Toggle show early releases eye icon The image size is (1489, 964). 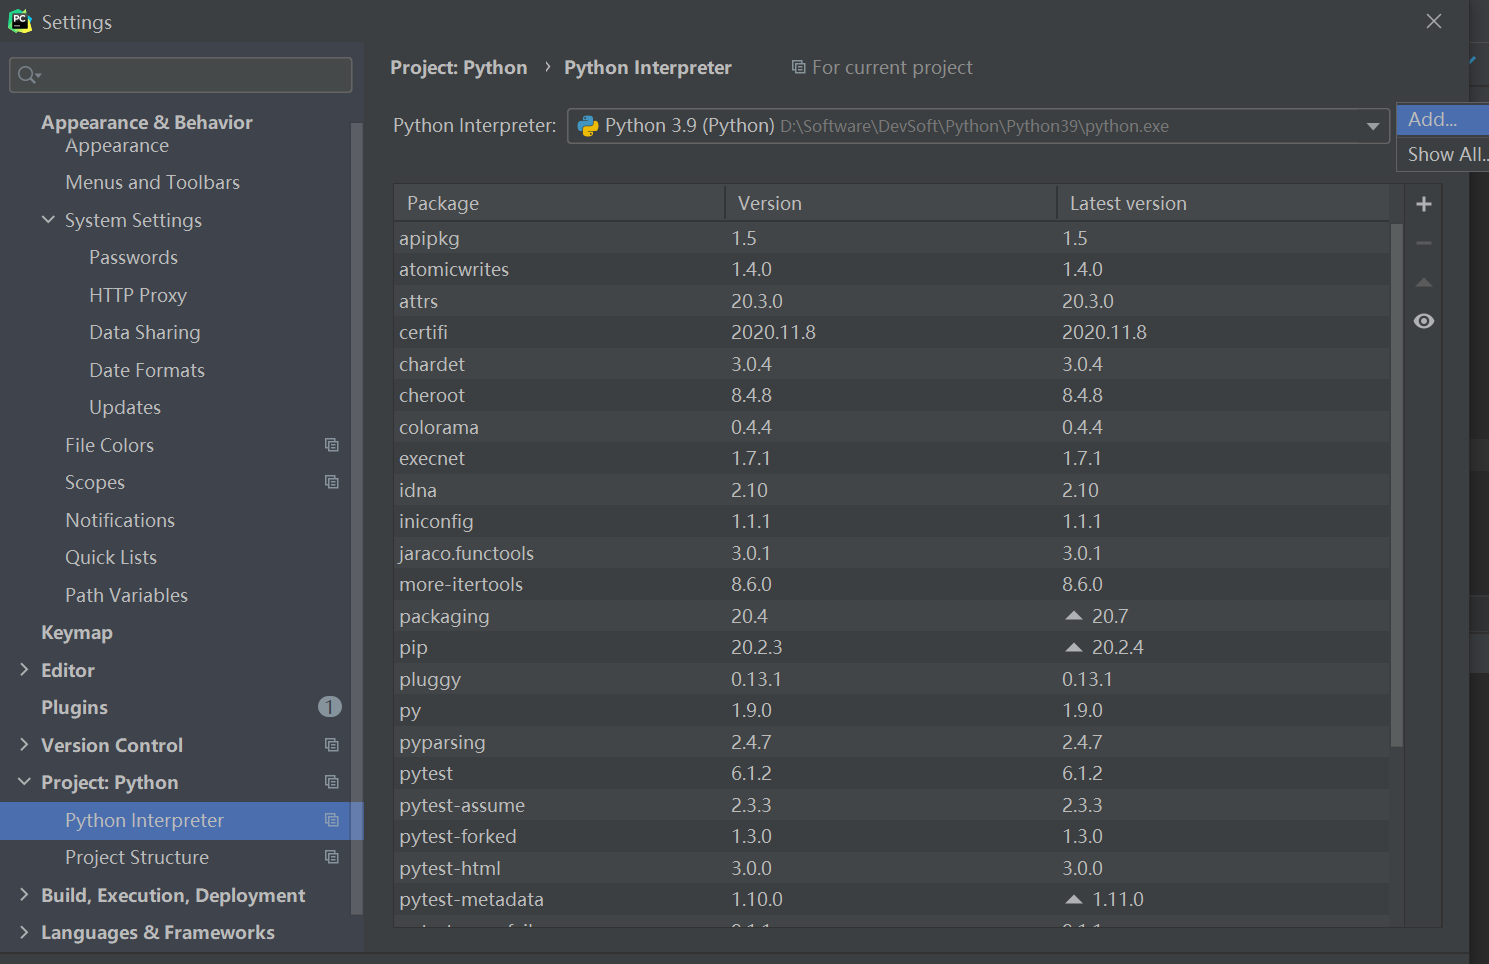1424,321
